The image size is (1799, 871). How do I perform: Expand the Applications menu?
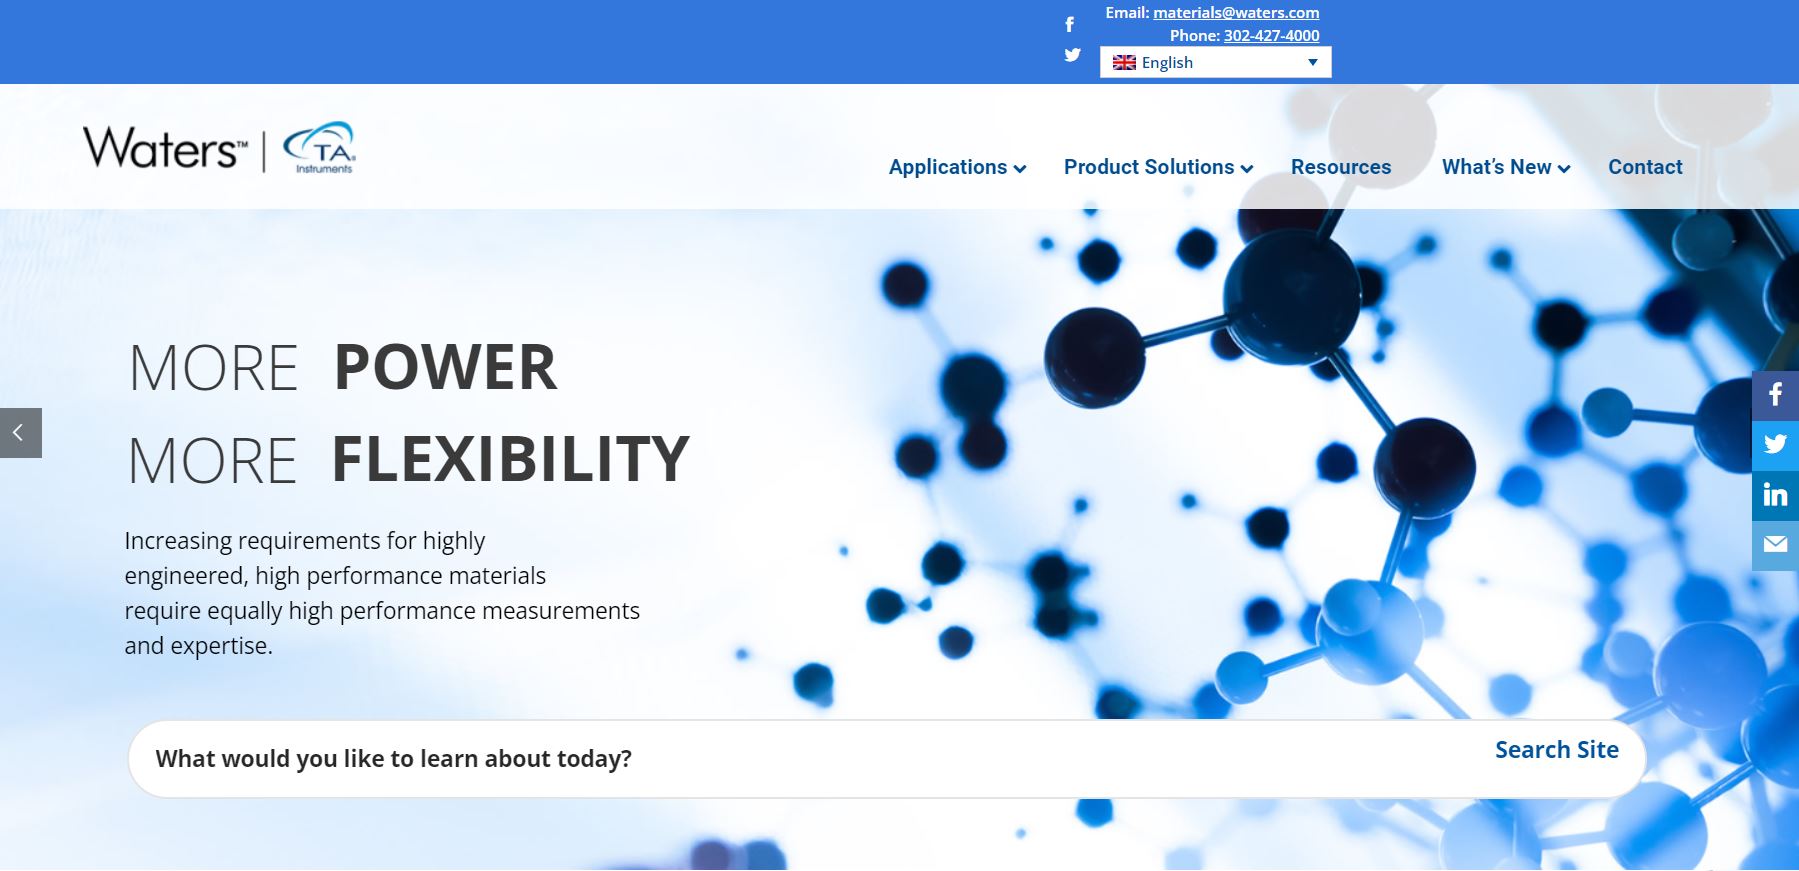pos(957,167)
